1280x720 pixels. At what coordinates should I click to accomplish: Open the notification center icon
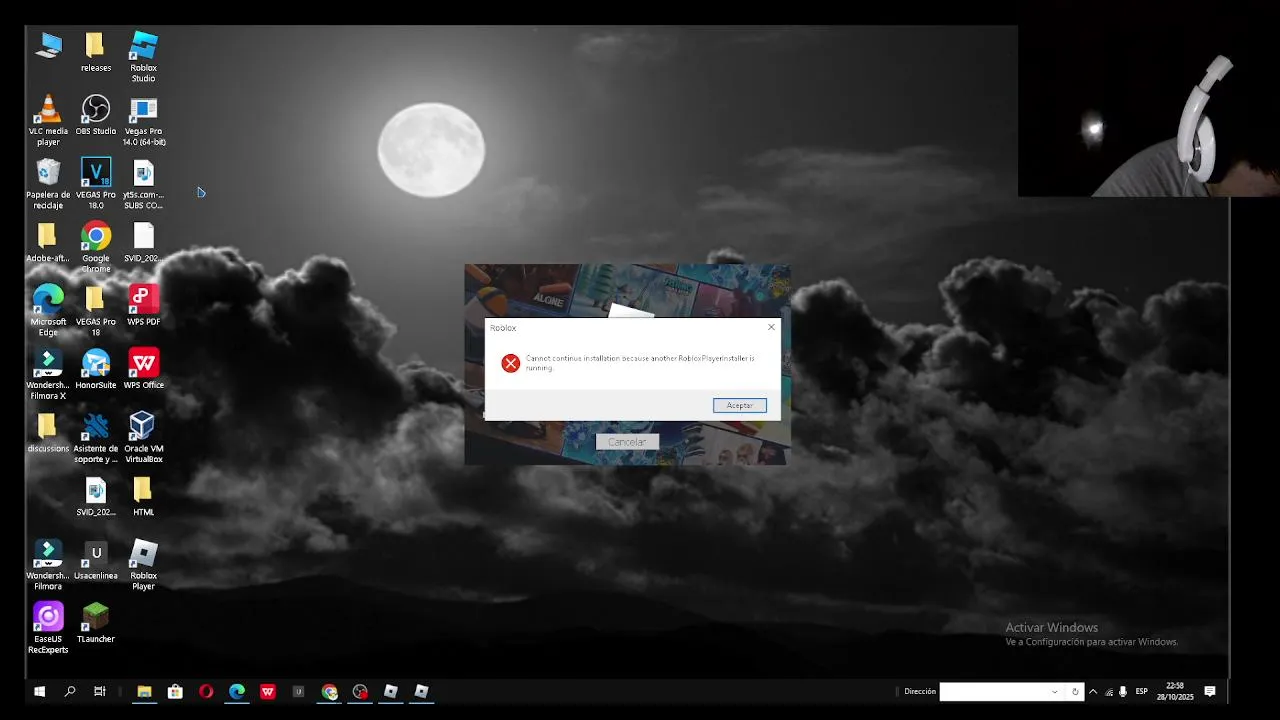1210,691
